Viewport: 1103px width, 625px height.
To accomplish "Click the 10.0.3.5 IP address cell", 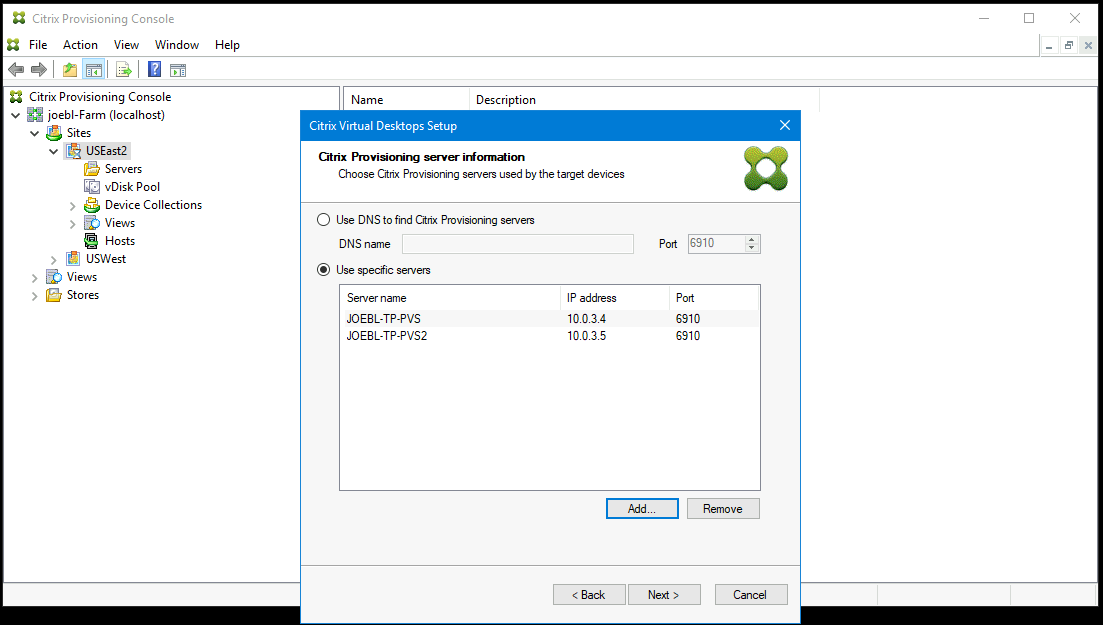I will [587, 336].
